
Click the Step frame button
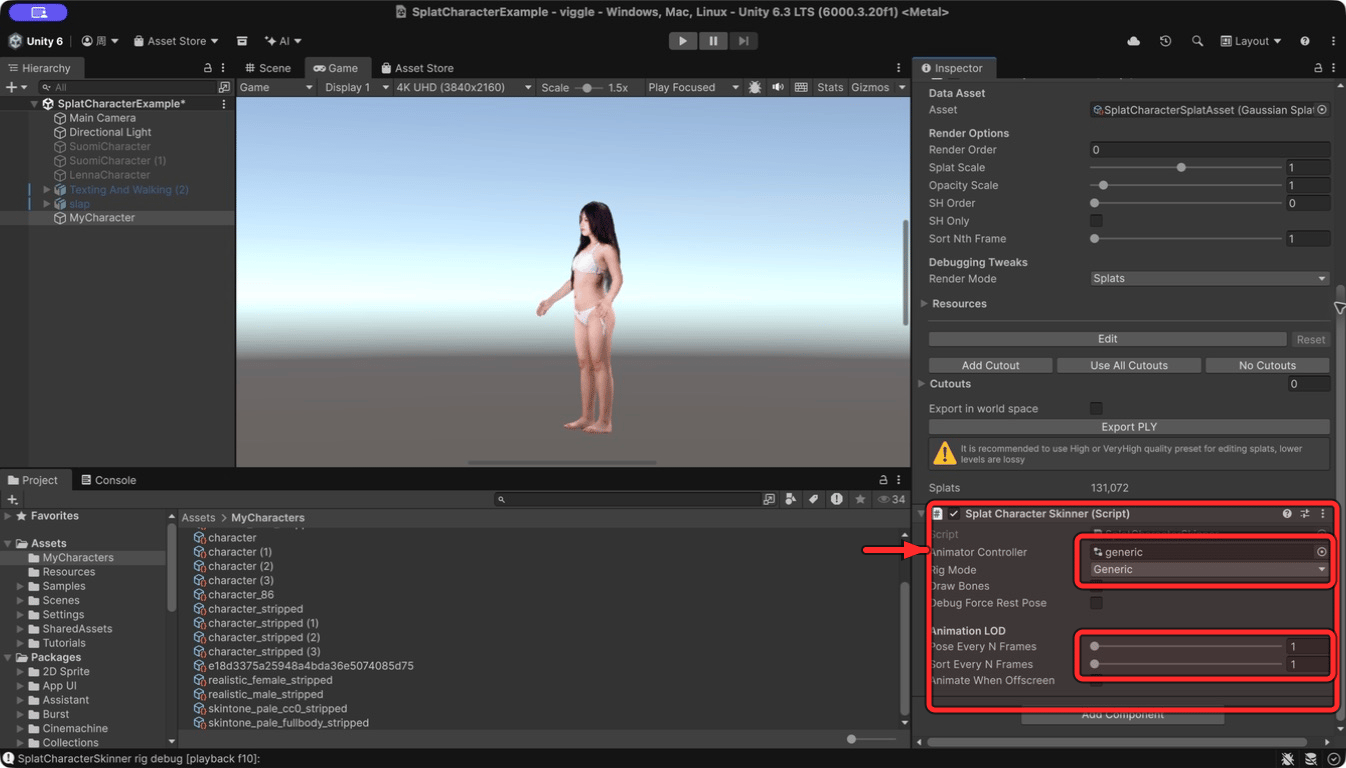click(x=743, y=41)
